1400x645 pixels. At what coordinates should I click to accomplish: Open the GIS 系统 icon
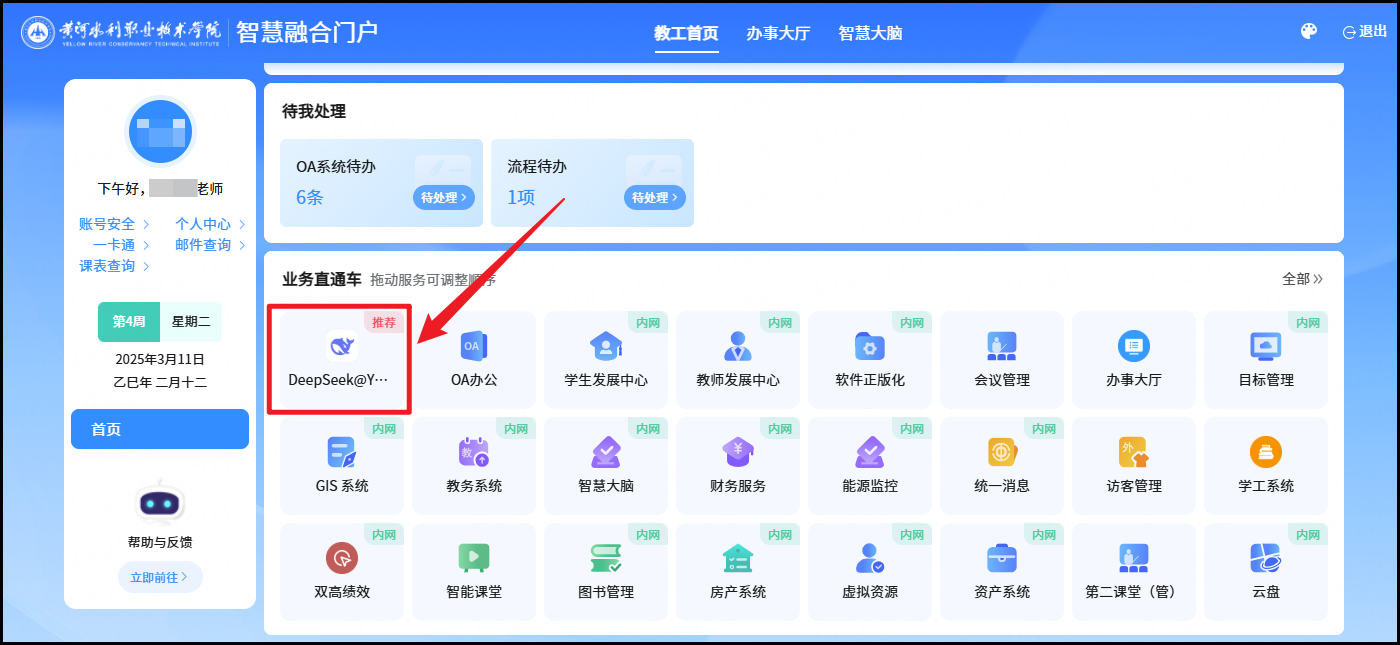tap(341, 453)
